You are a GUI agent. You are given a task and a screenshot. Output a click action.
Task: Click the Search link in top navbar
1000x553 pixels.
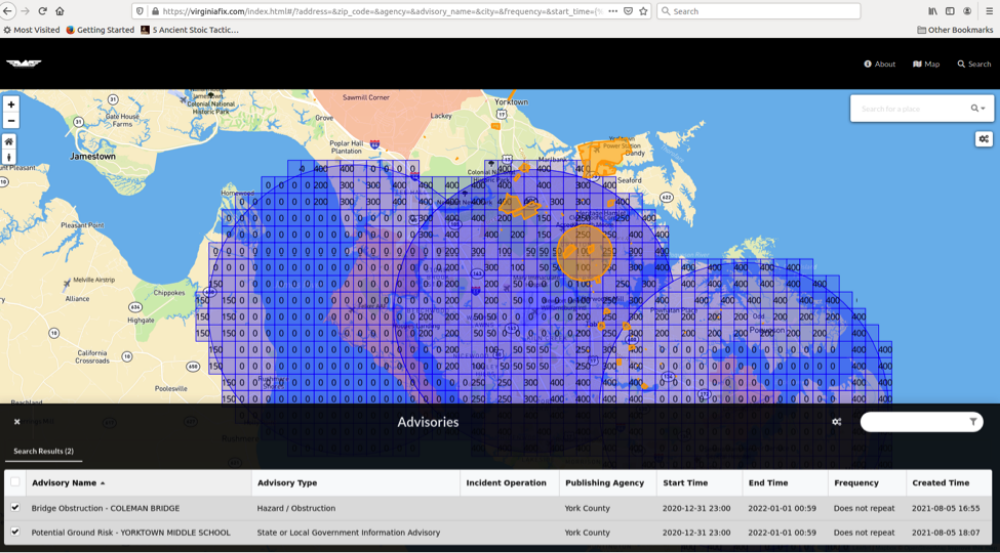pyautogui.click(x=974, y=64)
